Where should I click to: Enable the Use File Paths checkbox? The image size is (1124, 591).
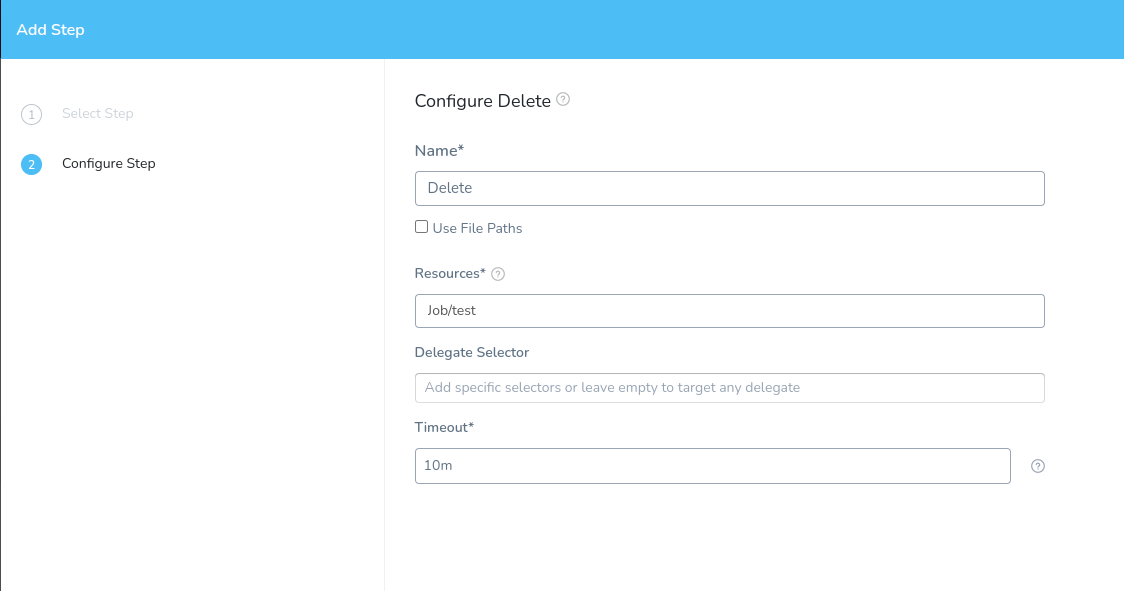click(x=422, y=227)
